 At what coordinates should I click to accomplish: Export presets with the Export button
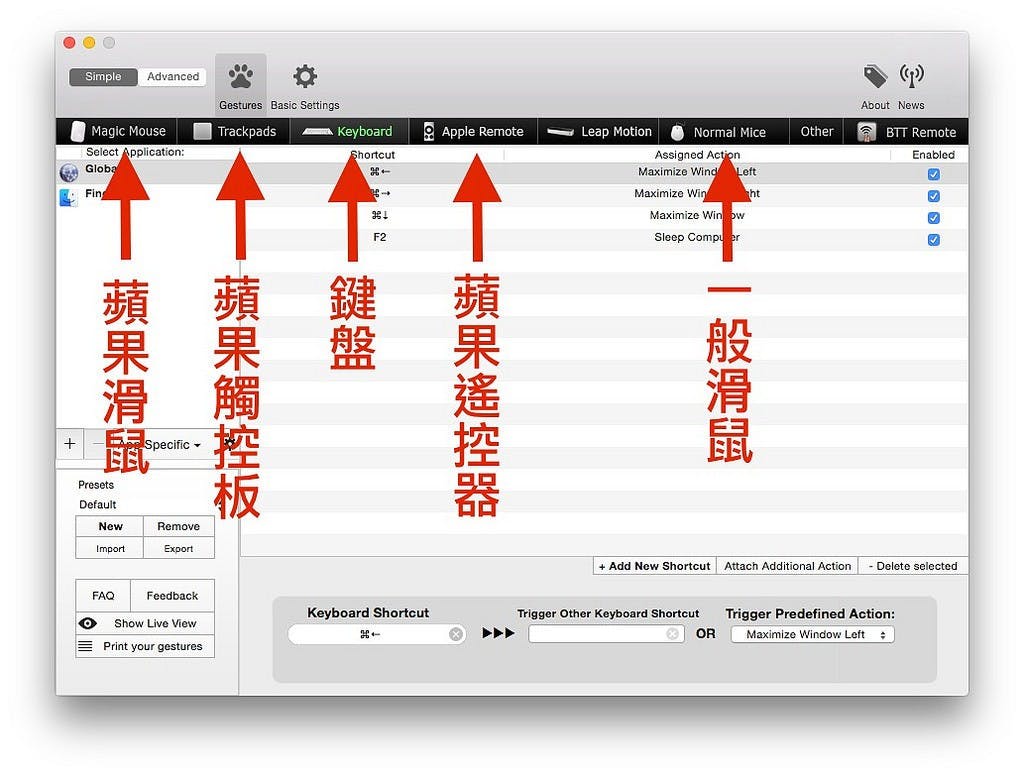178,548
